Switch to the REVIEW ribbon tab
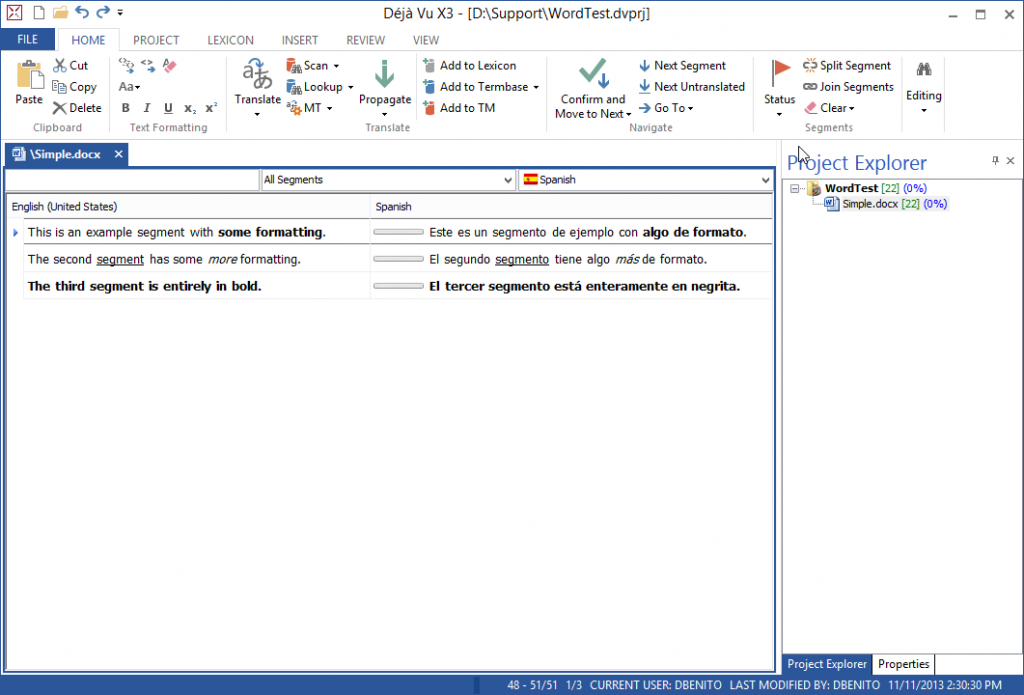This screenshot has width=1024, height=695. click(365, 40)
